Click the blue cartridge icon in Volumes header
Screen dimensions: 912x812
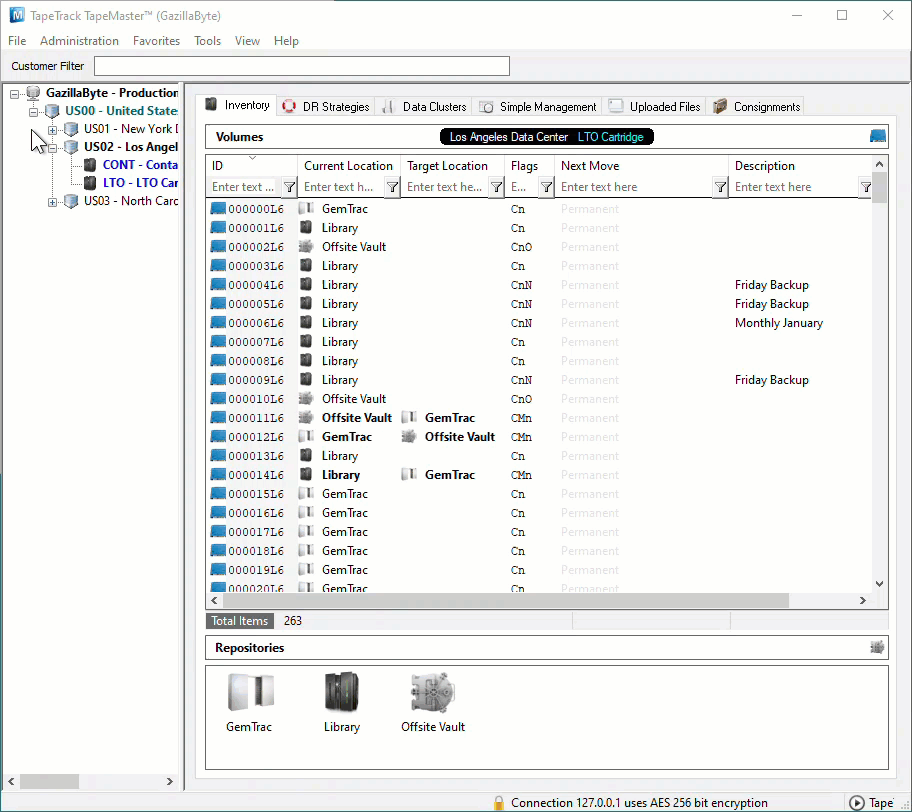(877, 136)
